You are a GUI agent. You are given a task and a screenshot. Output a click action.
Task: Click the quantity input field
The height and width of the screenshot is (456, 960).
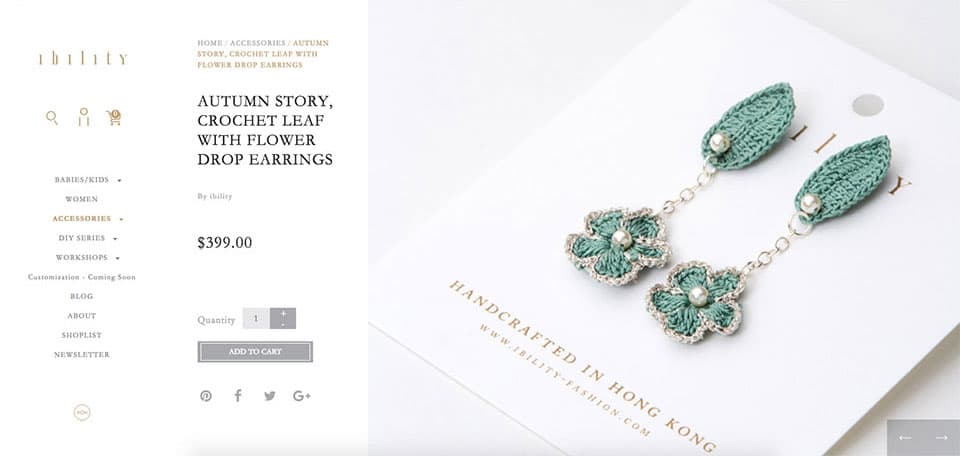pos(256,318)
